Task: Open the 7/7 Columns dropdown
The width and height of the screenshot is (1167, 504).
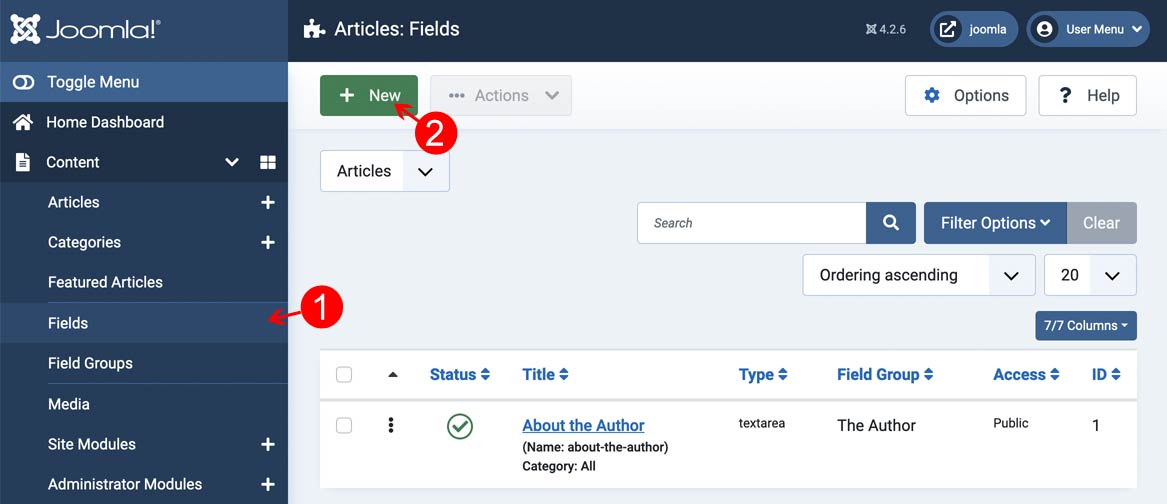Action: tap(1085, 326)
